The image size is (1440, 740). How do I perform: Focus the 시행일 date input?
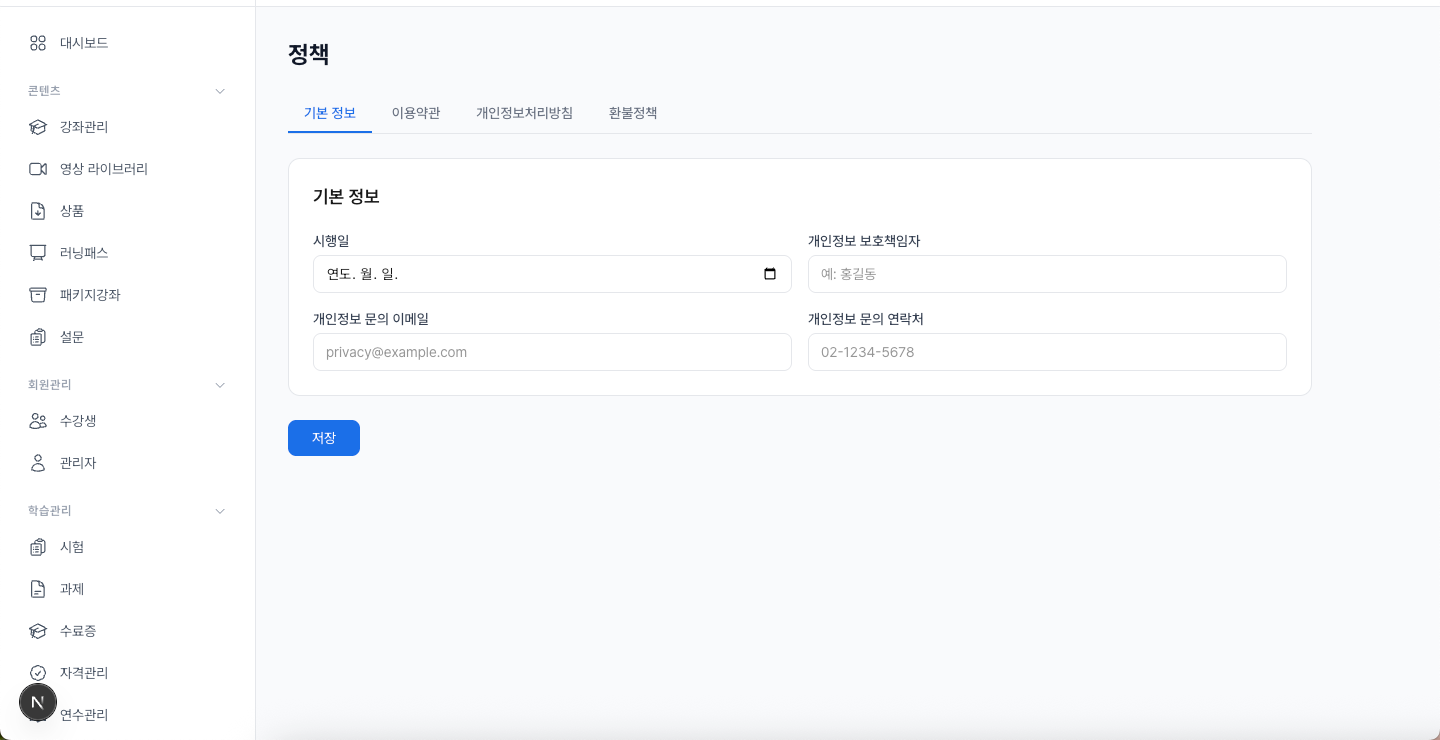[x=552, y=274]
